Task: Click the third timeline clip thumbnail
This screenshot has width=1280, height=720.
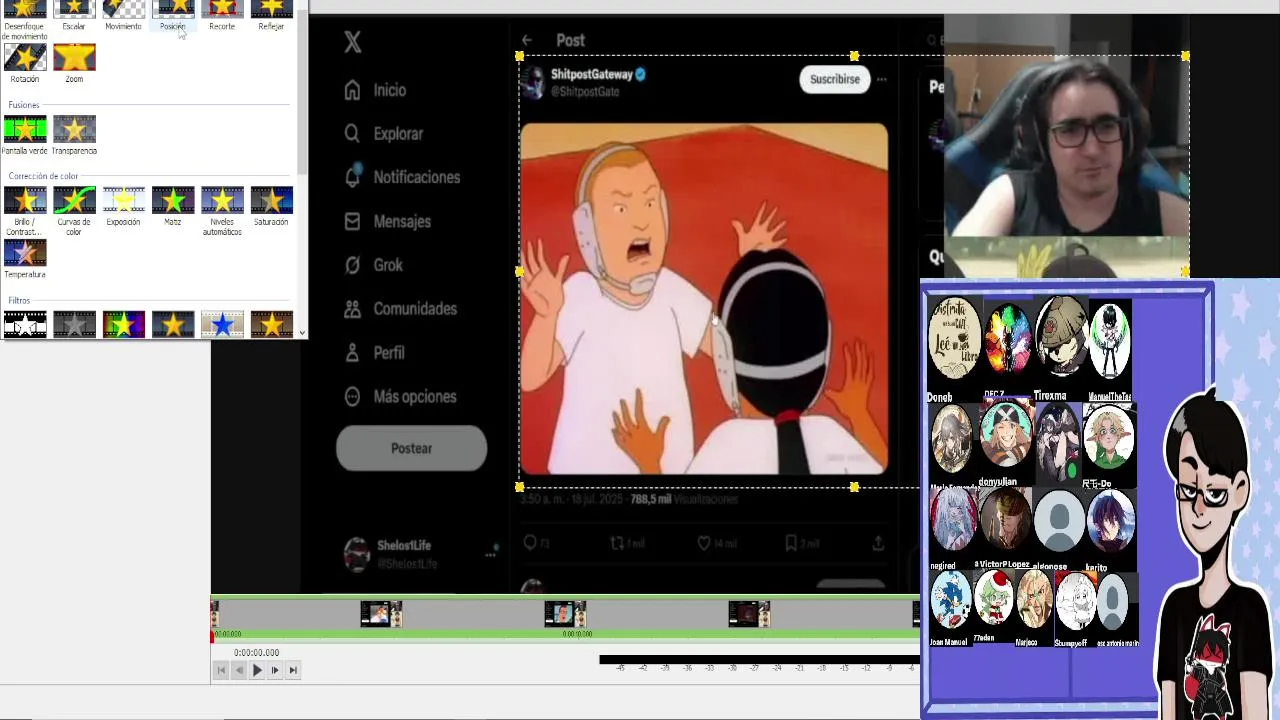Action: coord(565,614)
